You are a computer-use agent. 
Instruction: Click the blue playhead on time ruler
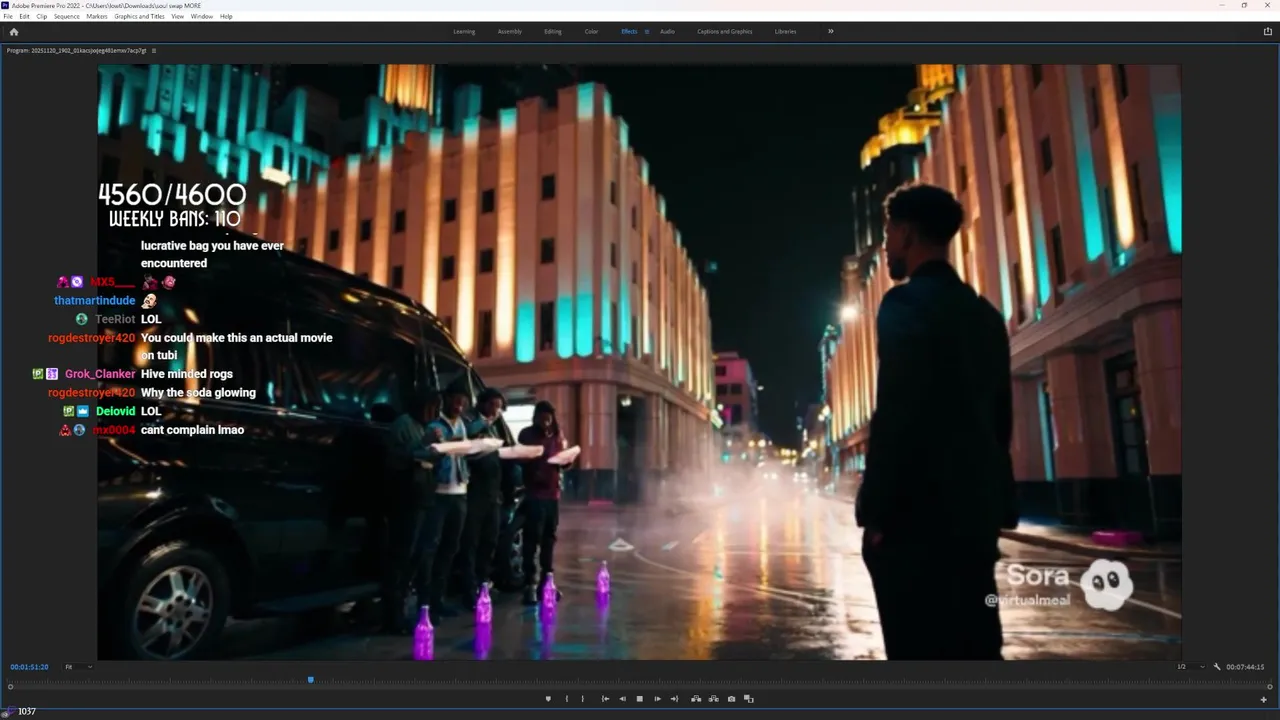[x=311, y=680]
